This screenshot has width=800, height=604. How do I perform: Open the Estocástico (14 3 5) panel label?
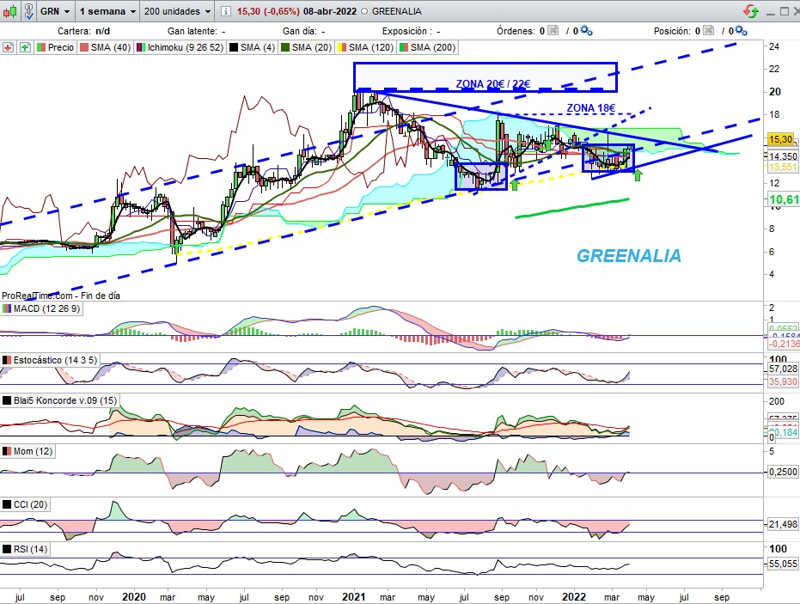click(x=49, y=360)
